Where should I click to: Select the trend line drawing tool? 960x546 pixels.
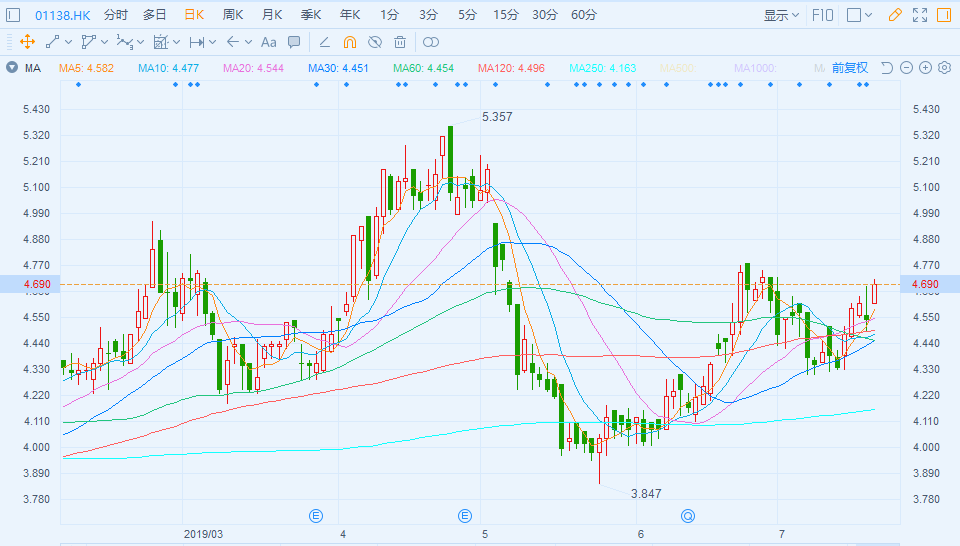[53, 42]
